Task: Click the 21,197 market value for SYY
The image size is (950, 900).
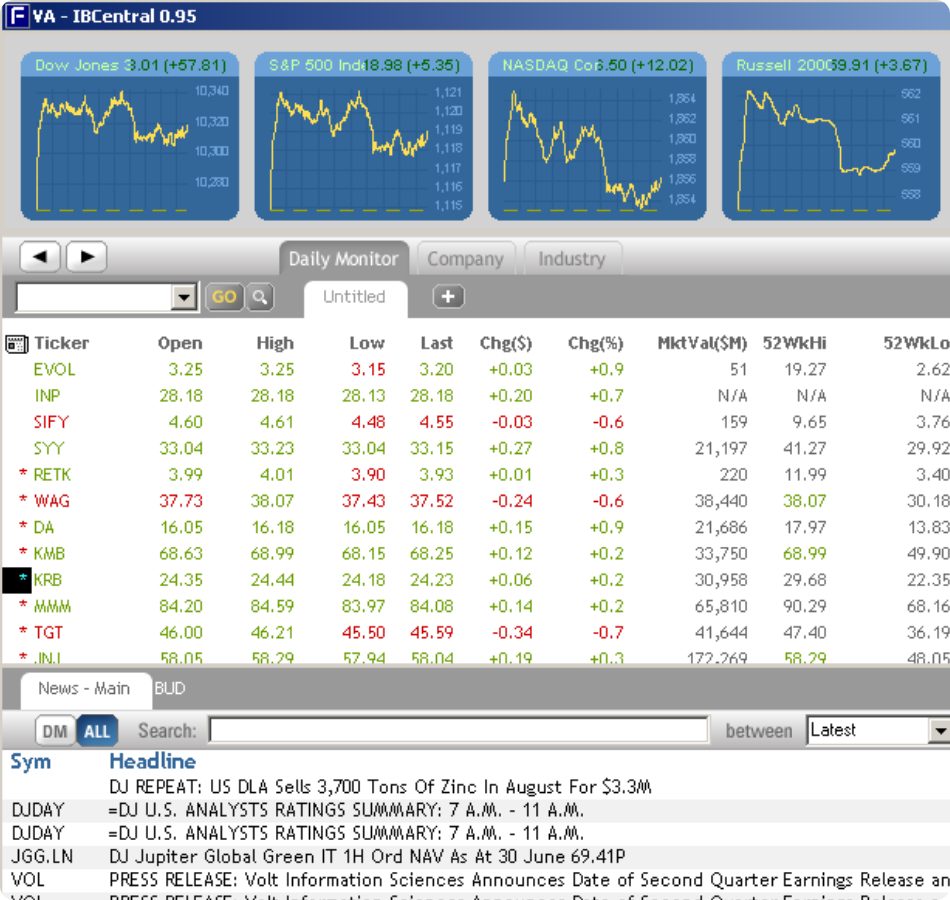Action: pos(721,448)
